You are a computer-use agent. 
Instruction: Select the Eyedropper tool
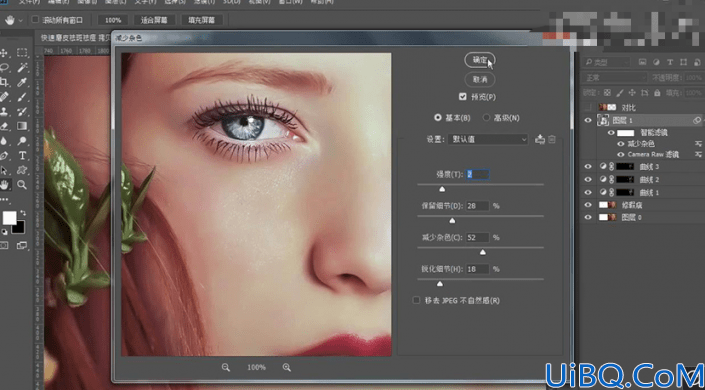point(22,82)
